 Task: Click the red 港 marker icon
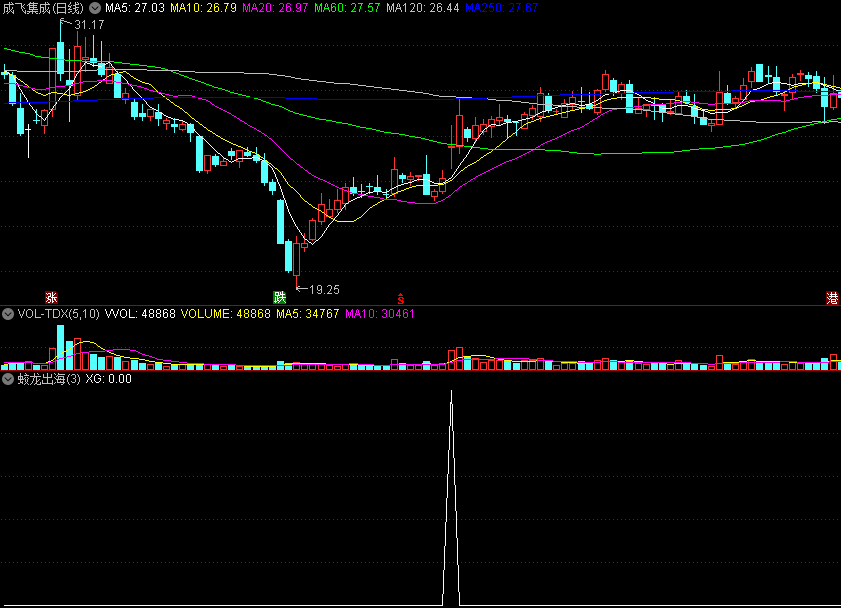(832, 298)
